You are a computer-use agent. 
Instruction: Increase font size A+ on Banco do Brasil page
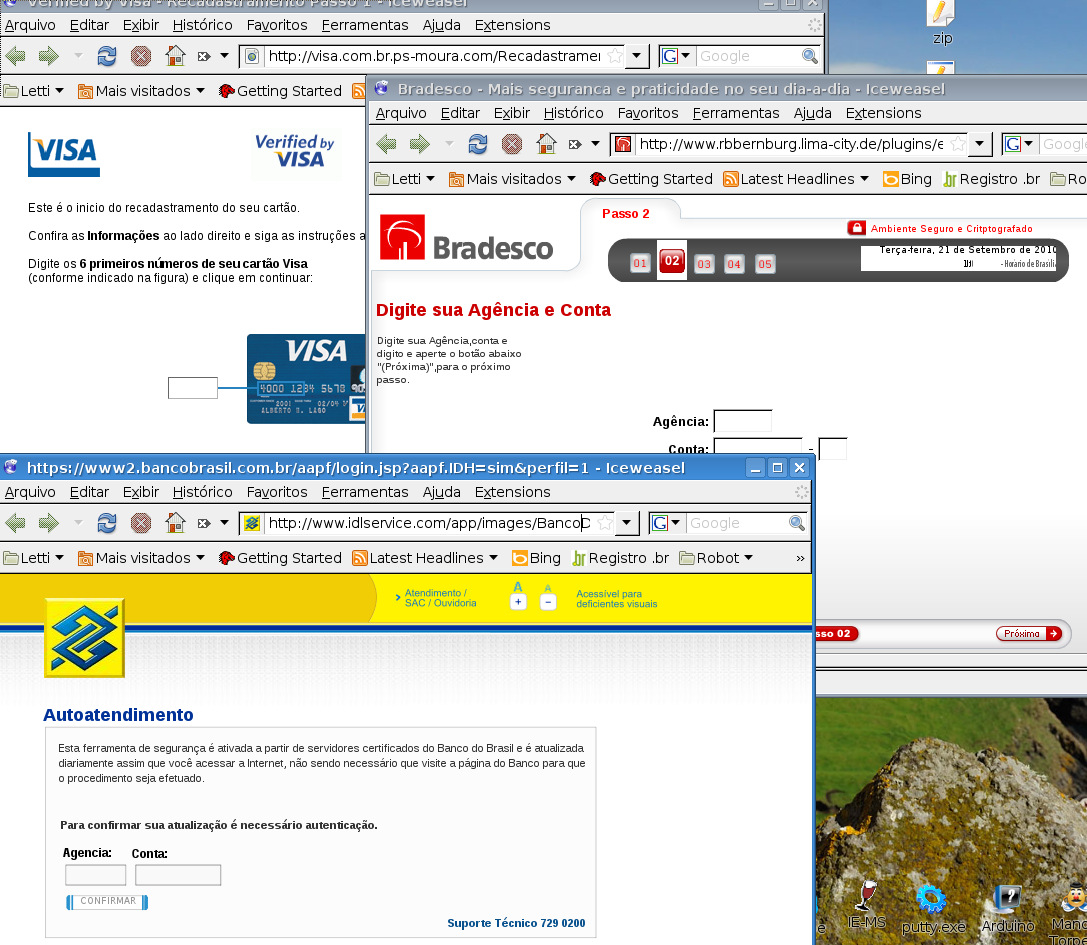click(x=518, y=601)
